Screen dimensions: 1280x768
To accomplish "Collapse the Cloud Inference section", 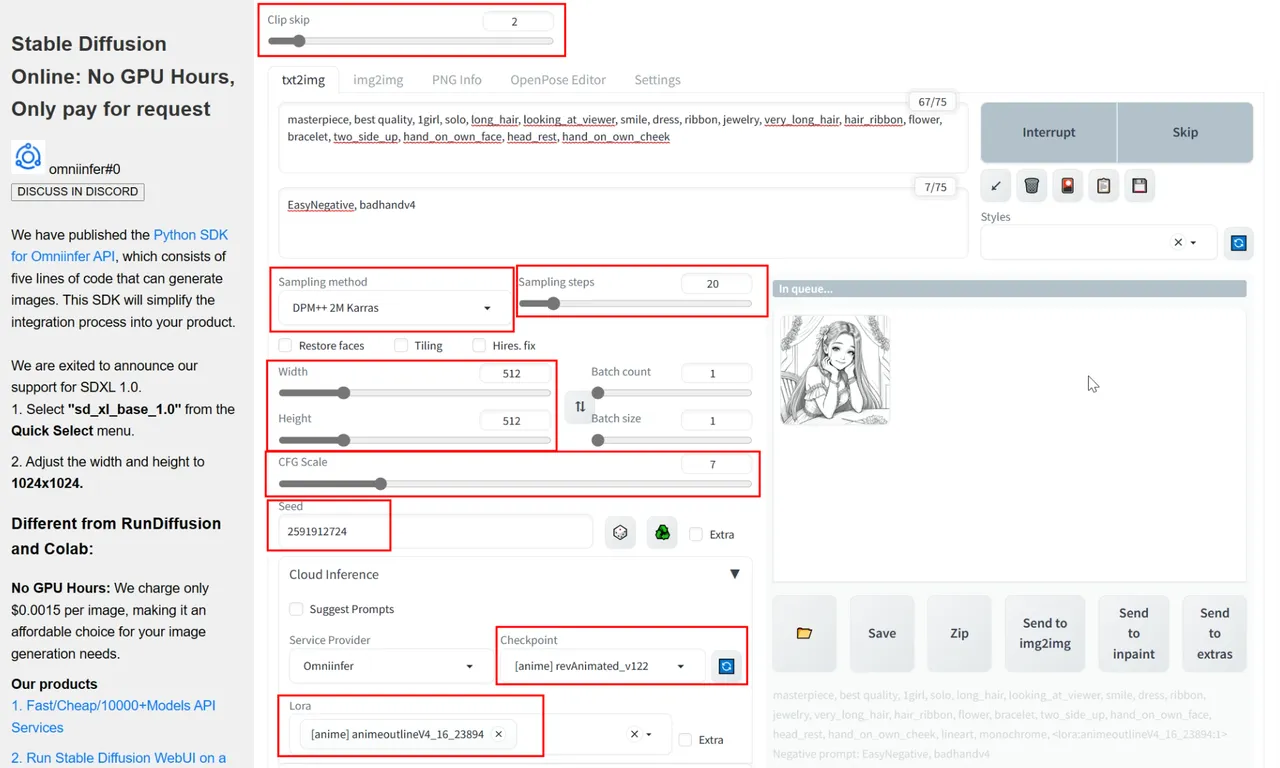I will click(734, 574).
